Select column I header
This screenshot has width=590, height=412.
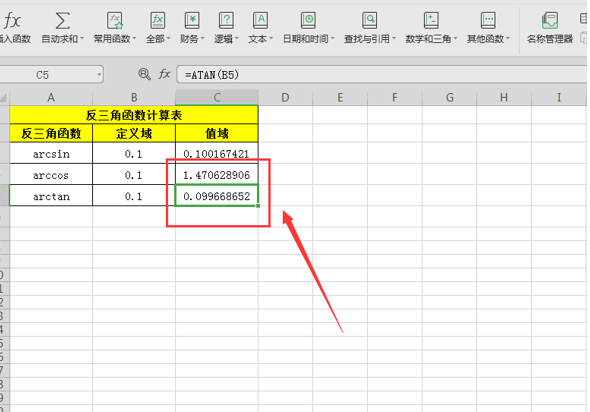pyautogui.click(x=559, y=98)
